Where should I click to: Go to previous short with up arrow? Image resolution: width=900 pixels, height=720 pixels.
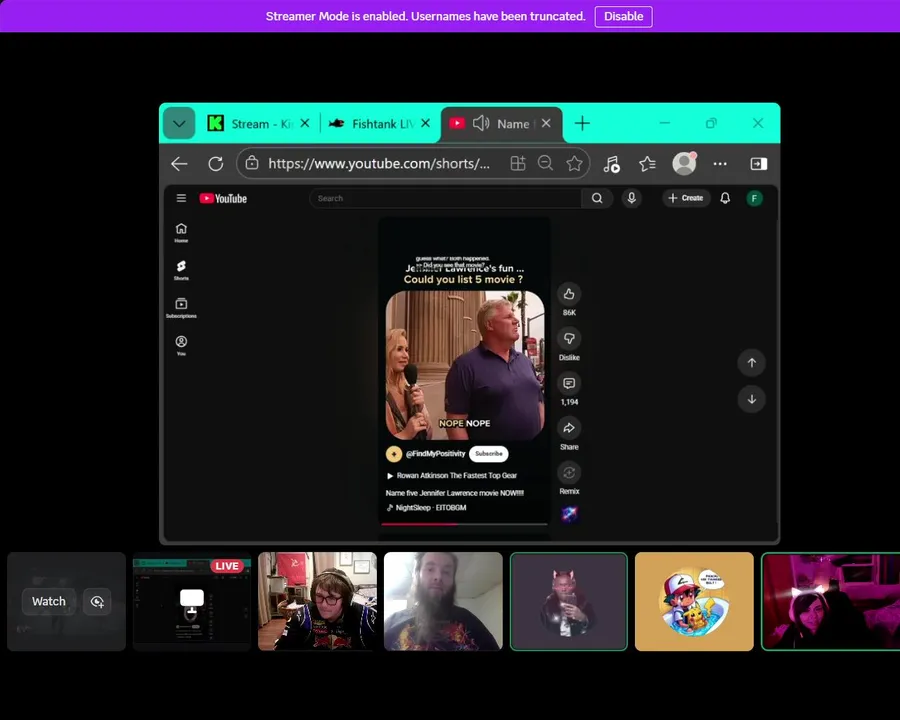[751, 363]
